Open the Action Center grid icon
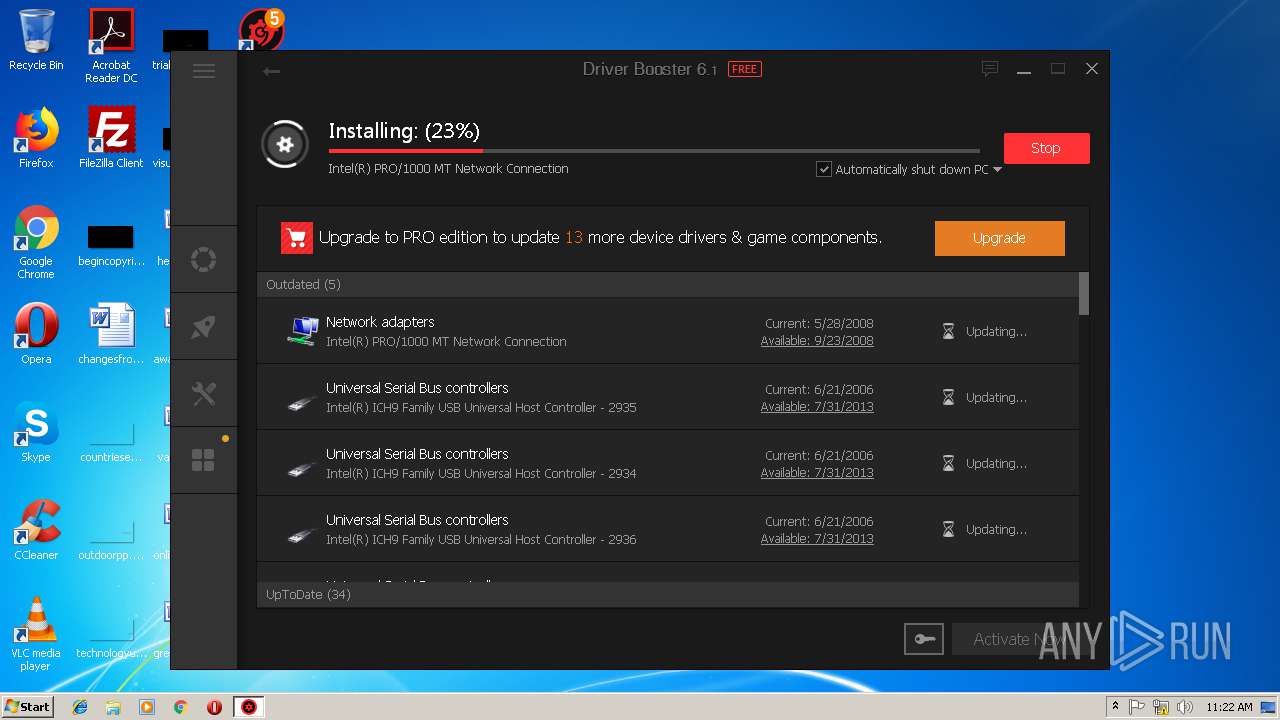The height and width of the screenshot is (720, 1280). click(204, 460)
